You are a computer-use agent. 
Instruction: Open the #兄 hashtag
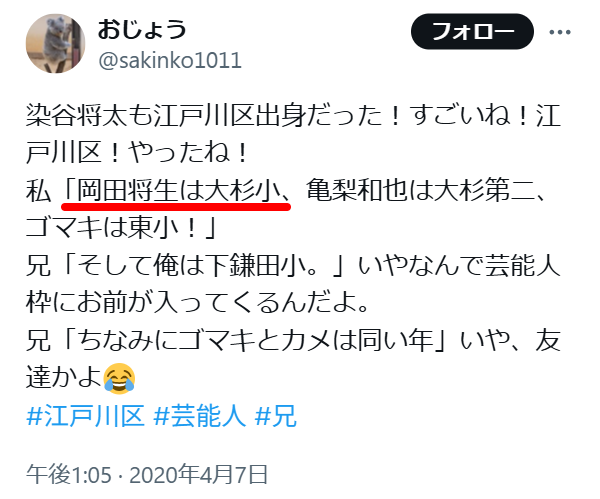point(275,416)
